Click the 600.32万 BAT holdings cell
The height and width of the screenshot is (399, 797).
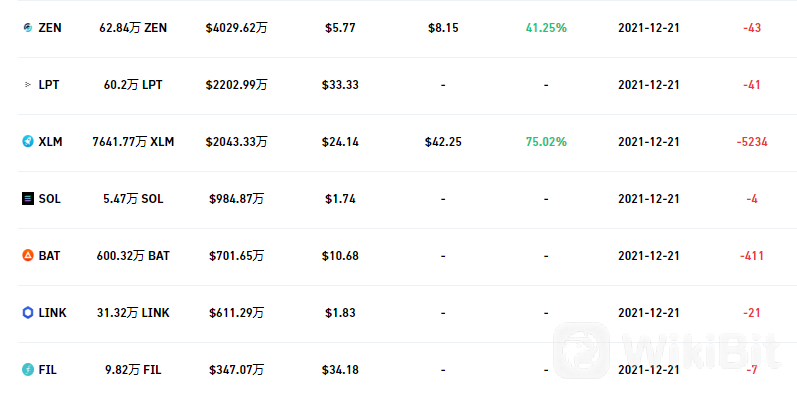tap(133, 256)
